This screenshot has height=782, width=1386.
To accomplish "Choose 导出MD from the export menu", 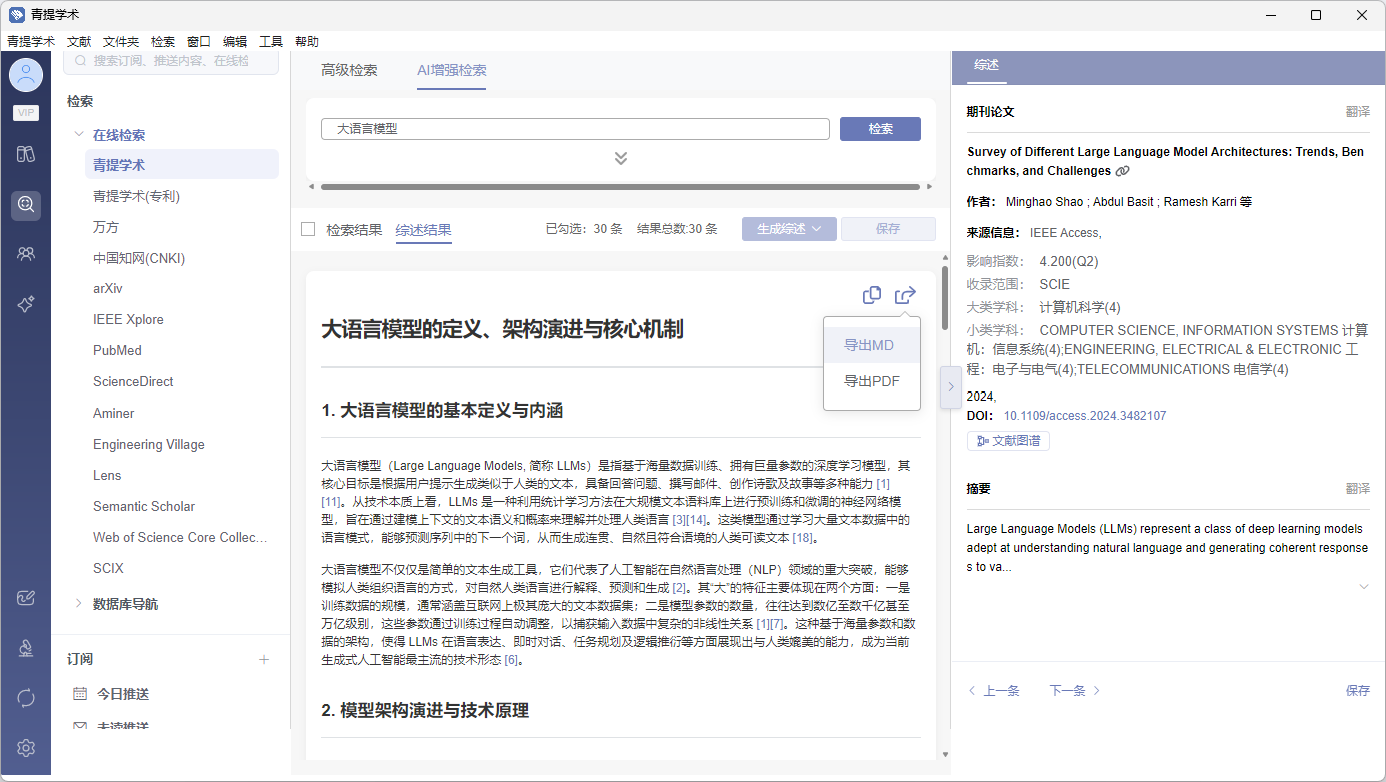I will point(870,345).
